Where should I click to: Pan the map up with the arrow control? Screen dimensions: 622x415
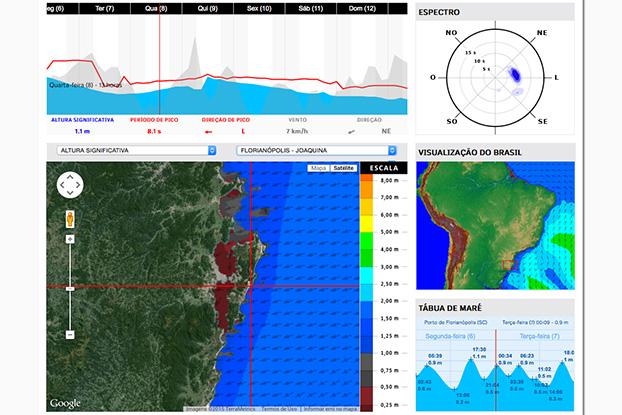pyautogui.click(x=70, y=177)
